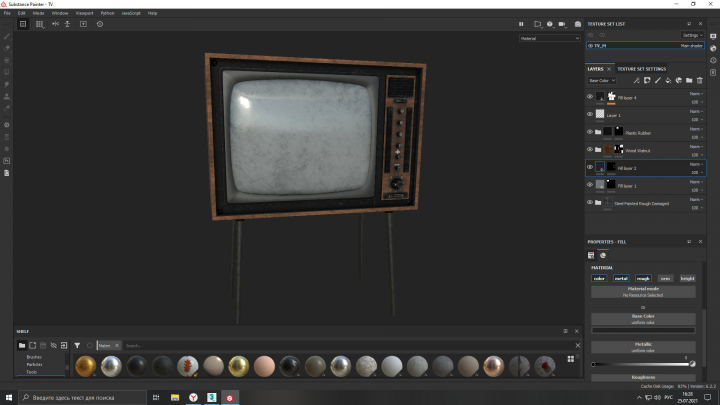Hide the Steel Painted Rough Damaged folder
720x405 pixels.
click(590, 202)
